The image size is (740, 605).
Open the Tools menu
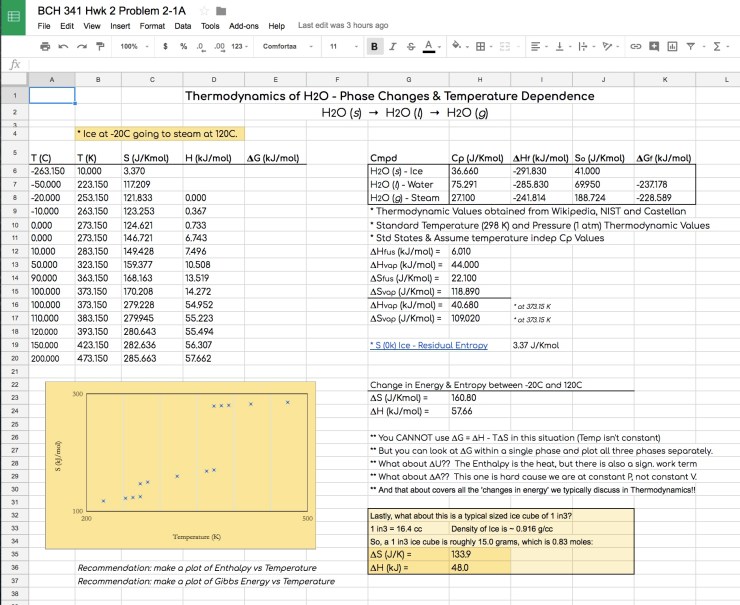point(210,26)
